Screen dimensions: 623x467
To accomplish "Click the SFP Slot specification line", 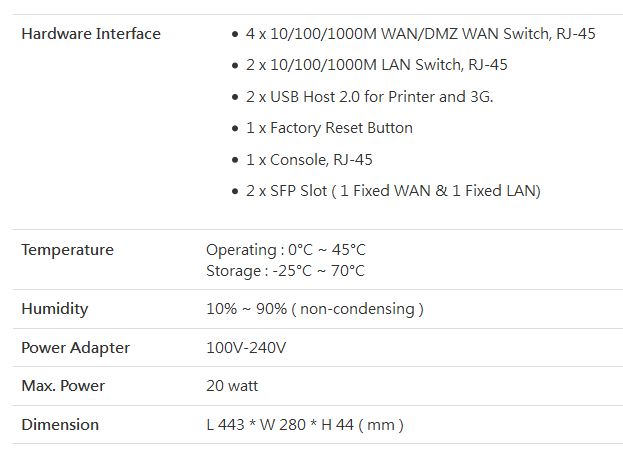I will (x=392, y=191).
